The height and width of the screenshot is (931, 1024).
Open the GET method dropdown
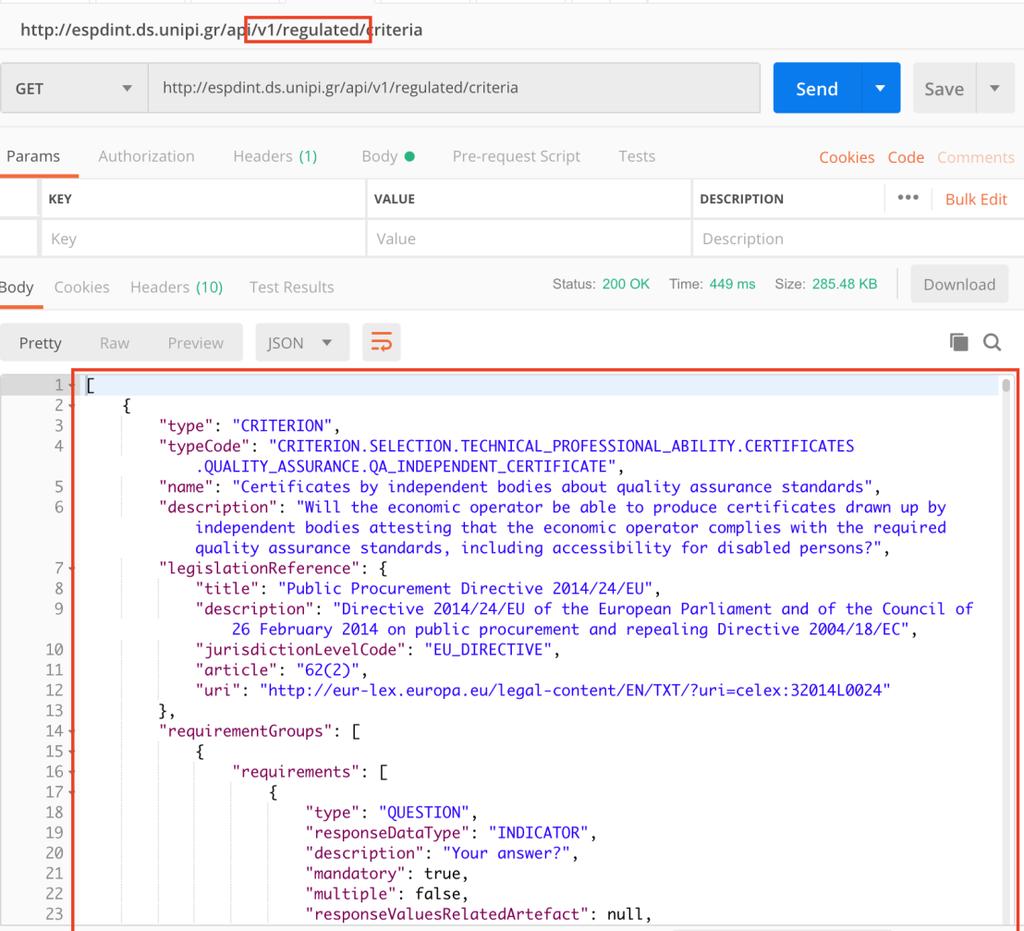[x=74, y=88]
